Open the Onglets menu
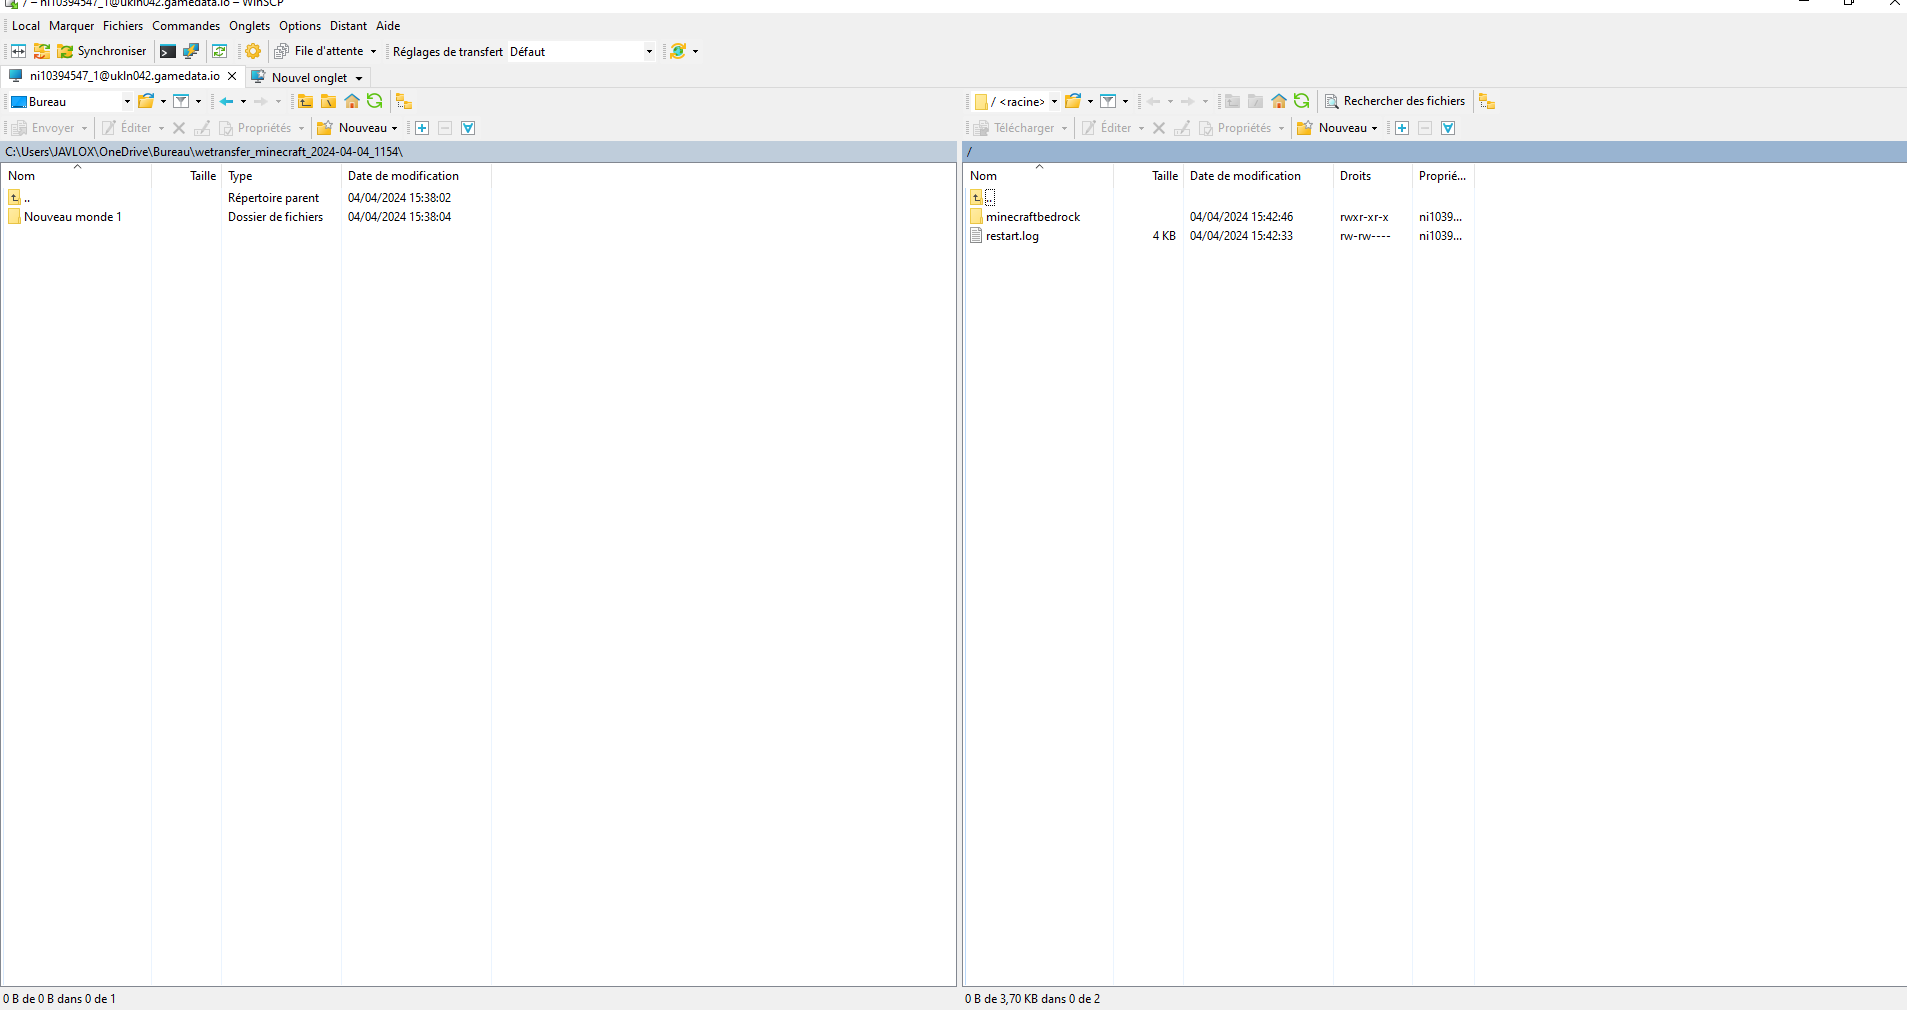Viewport: 1907px width, 1010px height. (x=249, y=26)
